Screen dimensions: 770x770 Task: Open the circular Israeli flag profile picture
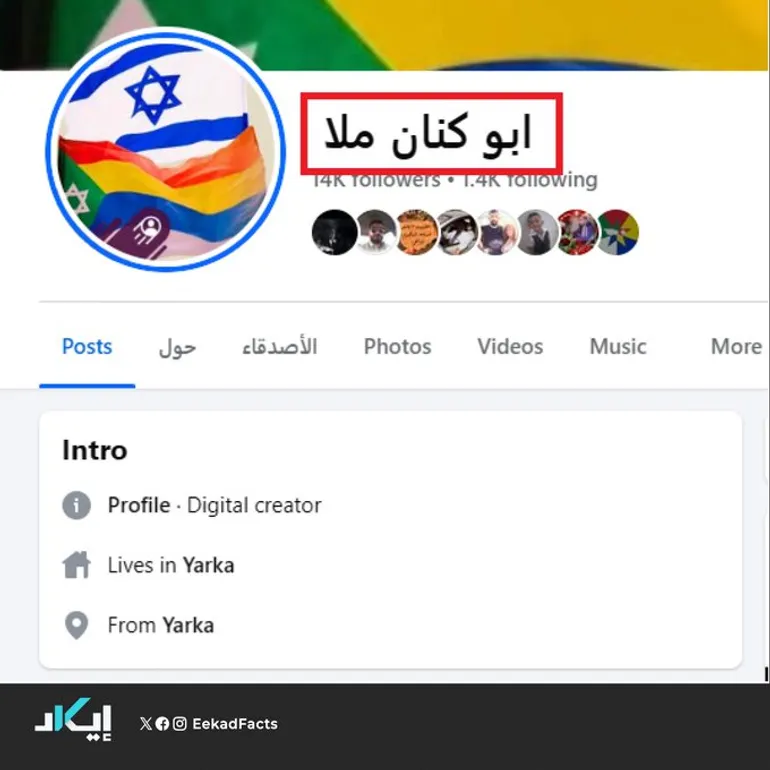(x=166, y=149)
